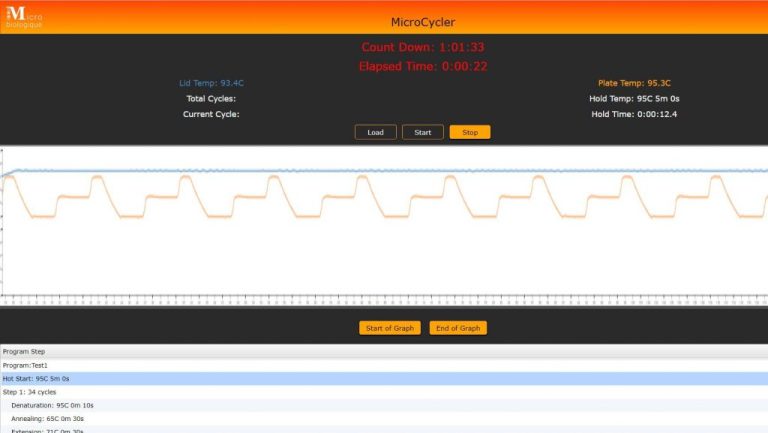Select the Denaturation: 95C 0m 10s row

click(384, 405)
